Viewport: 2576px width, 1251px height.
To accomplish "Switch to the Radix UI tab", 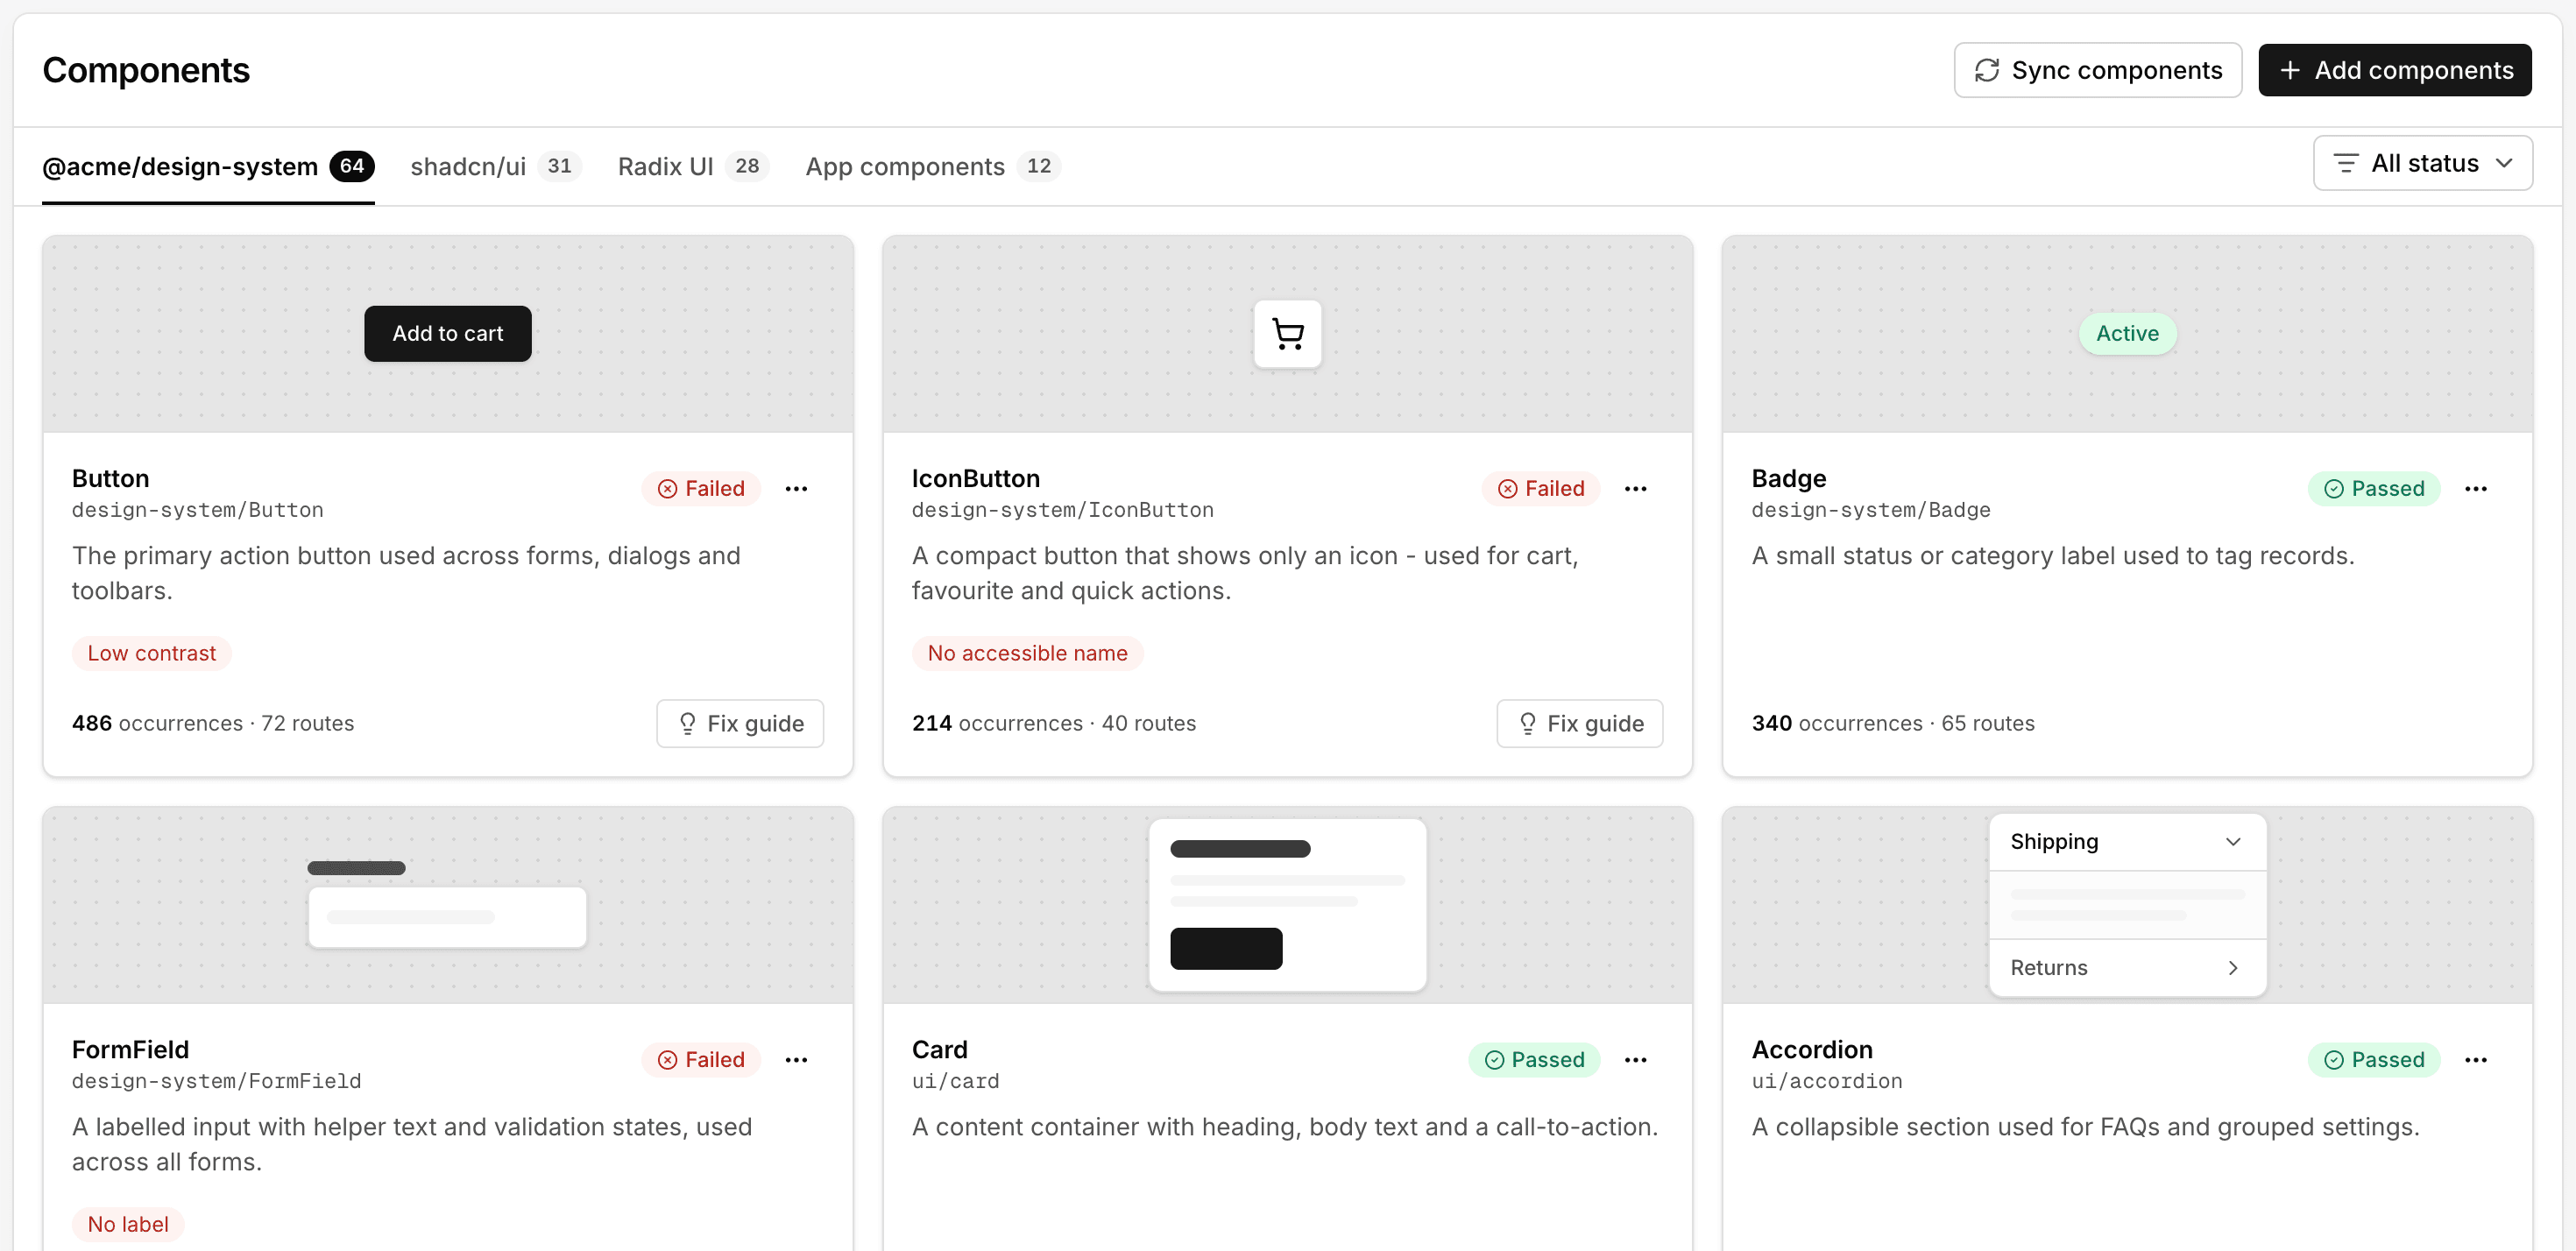I will (x=692, y=166).
